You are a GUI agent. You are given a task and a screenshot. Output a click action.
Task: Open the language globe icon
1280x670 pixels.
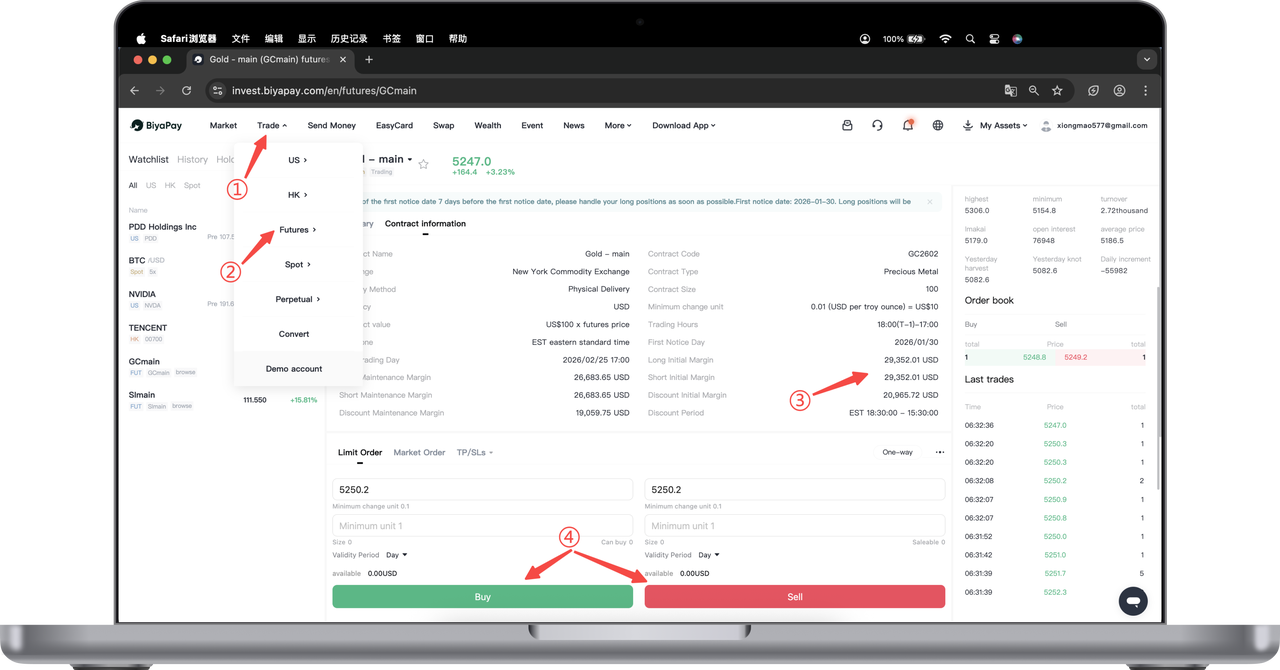937,126
